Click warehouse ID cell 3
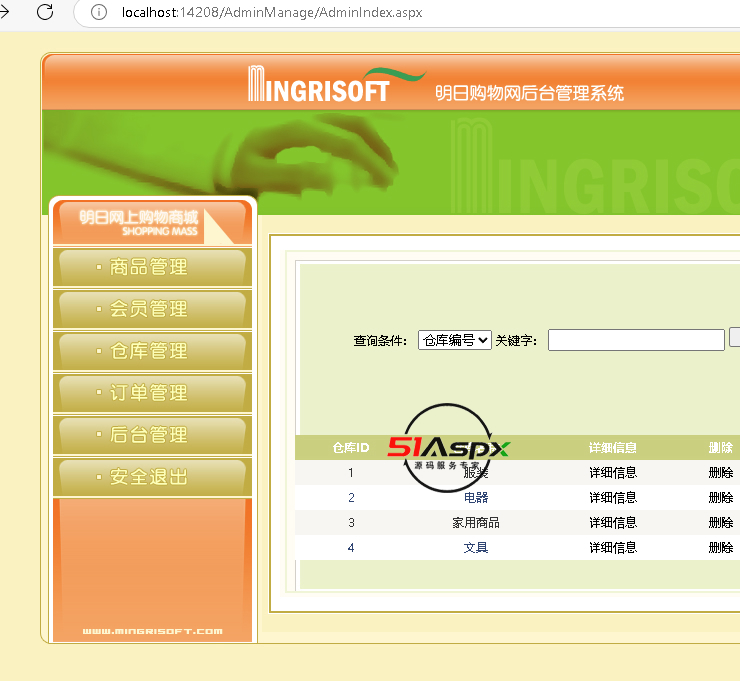The image size is (740, 681). pos(351,522)
